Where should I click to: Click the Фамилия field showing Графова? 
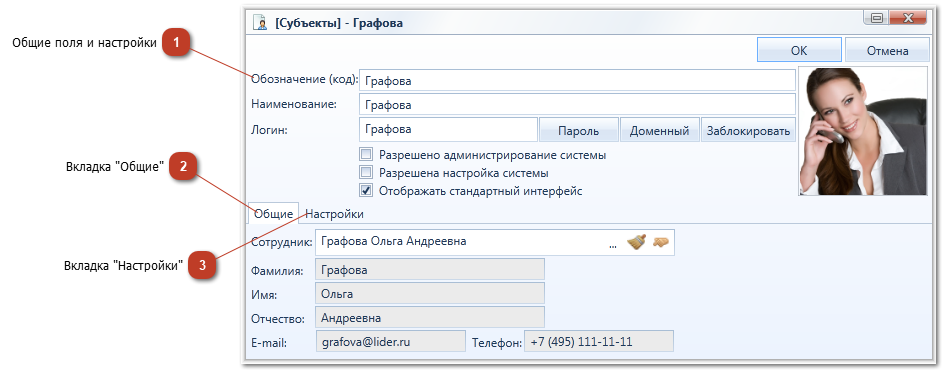point(430,269)
